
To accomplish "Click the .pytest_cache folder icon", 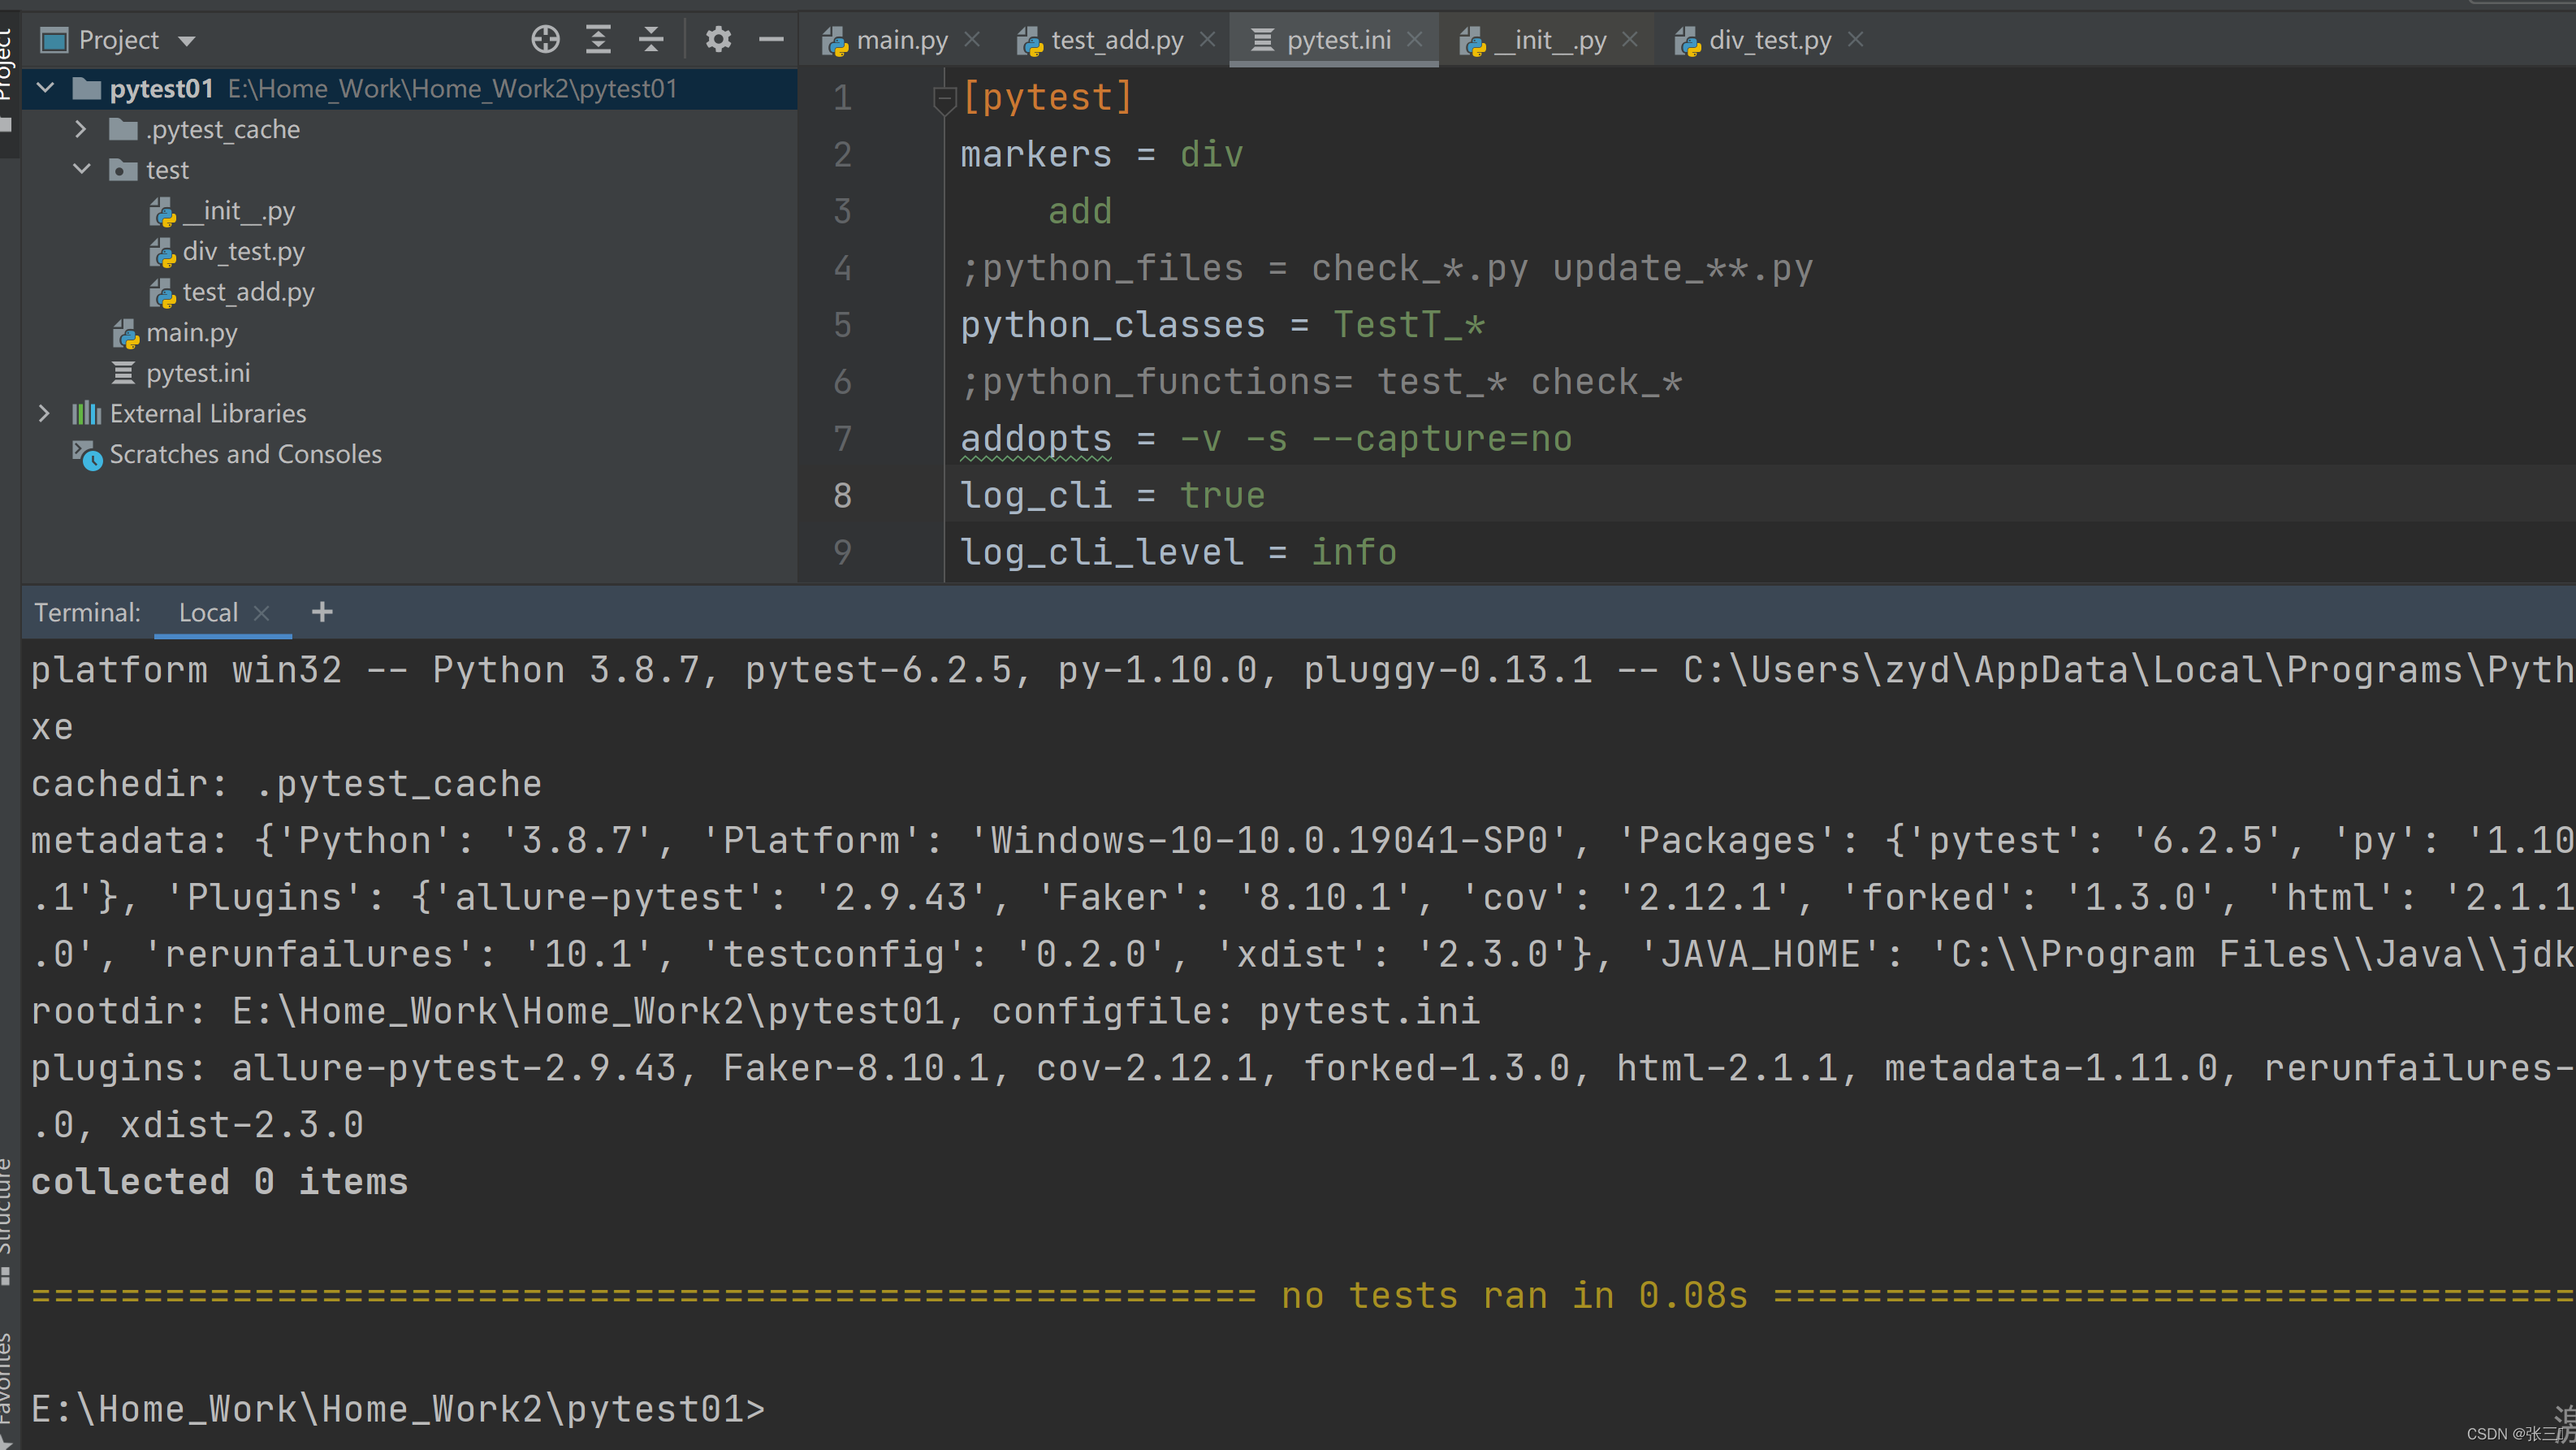I will click(x=123, y=130).
